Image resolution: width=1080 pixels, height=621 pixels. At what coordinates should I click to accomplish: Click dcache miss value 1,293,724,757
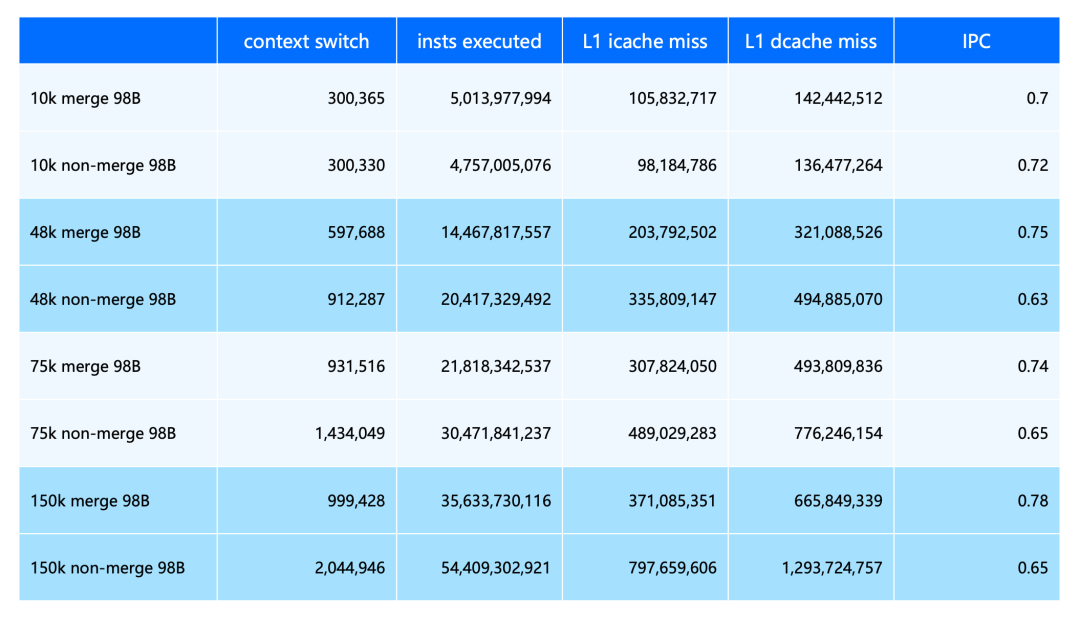pos(832,568)
